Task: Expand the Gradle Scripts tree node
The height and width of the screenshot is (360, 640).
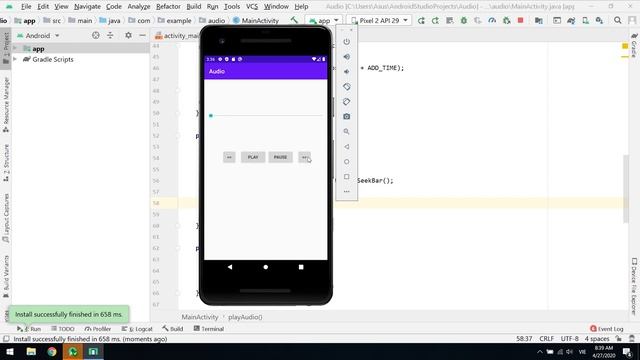Action: click(x=15, y=59)
